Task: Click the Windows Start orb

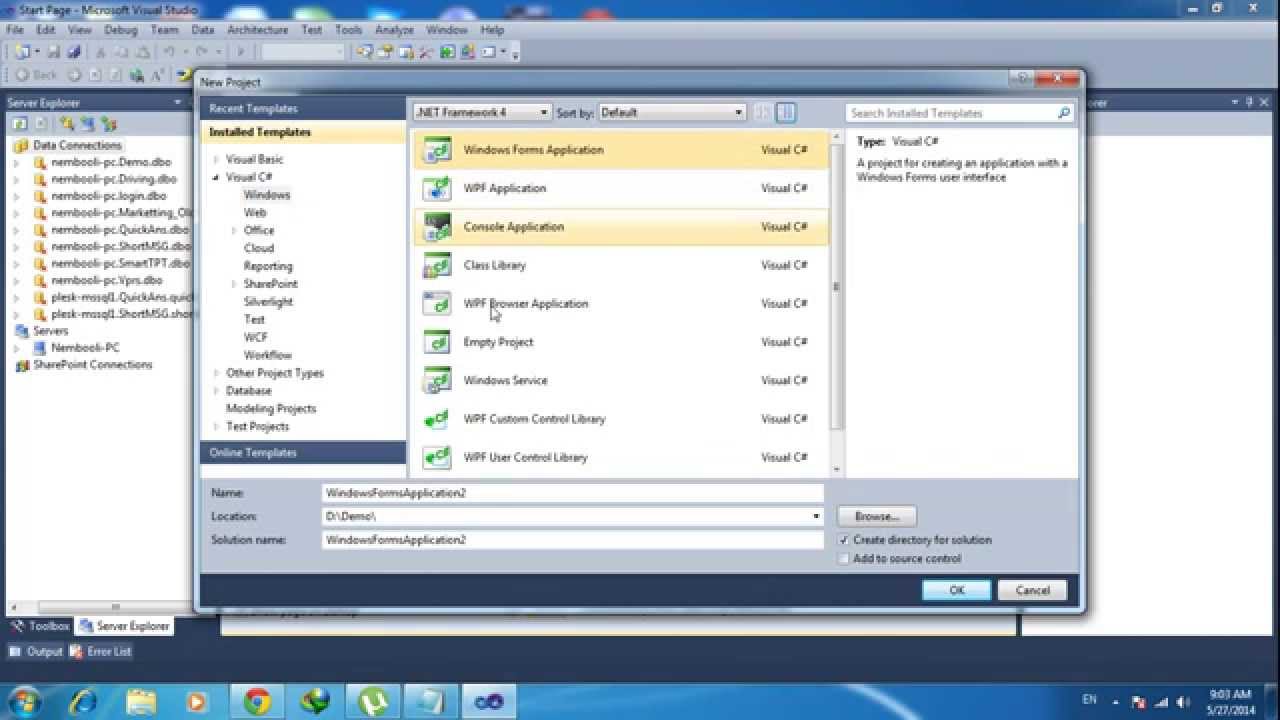Action: pyautogui.click(x=24, y=701)
